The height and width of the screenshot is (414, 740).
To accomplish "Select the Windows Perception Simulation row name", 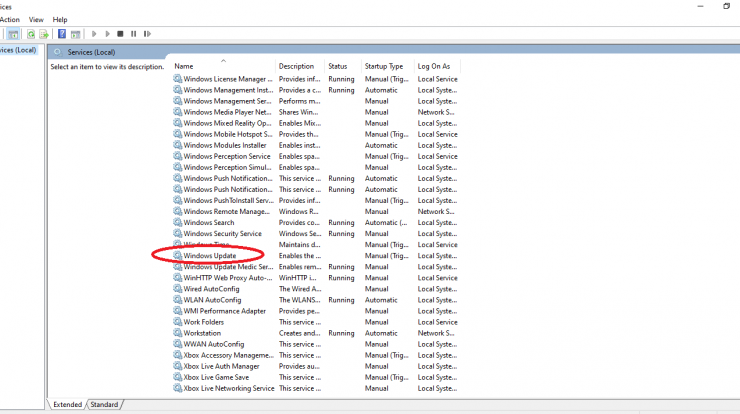I will [227, 167].
